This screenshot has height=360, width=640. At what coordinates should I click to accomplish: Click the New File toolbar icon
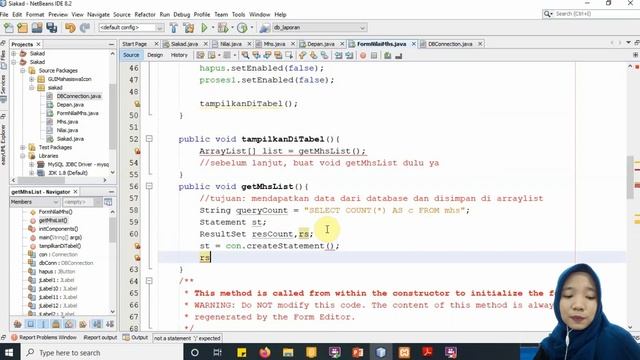[9, 27]
